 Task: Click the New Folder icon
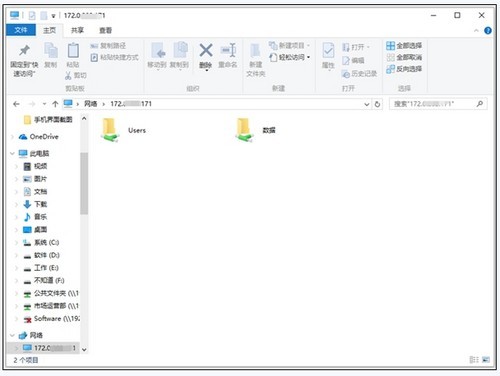pos(255,51)
